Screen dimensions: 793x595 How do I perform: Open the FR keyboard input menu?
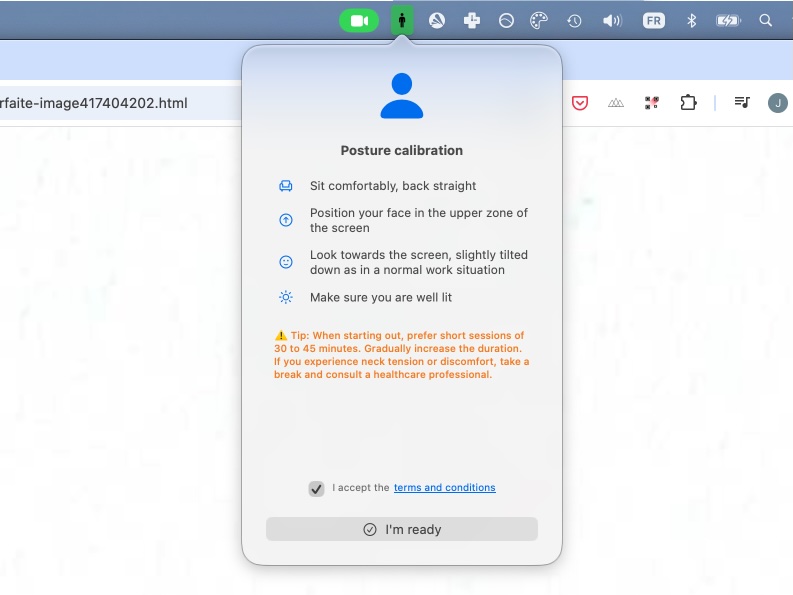pyautogui.click(x=653, y=21)
